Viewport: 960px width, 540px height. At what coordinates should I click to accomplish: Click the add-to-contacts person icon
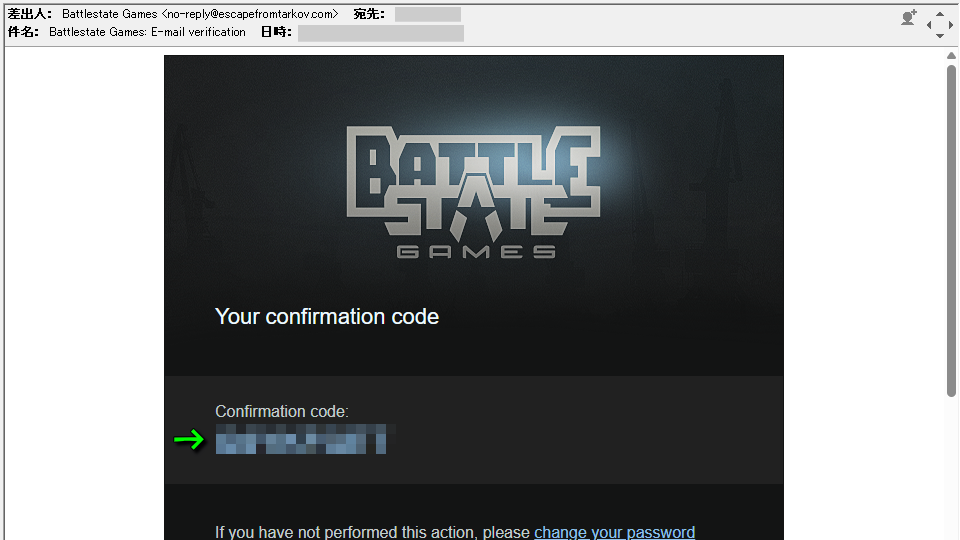909,18
